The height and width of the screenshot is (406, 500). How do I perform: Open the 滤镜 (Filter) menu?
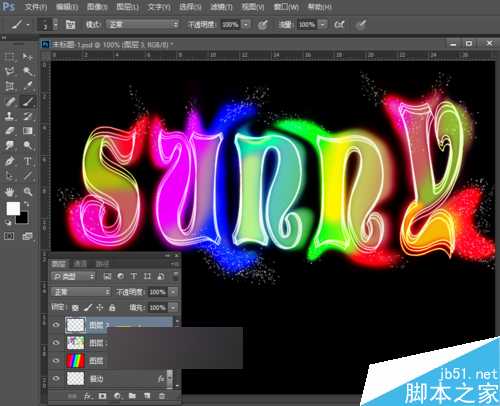(x=221, y=7)
